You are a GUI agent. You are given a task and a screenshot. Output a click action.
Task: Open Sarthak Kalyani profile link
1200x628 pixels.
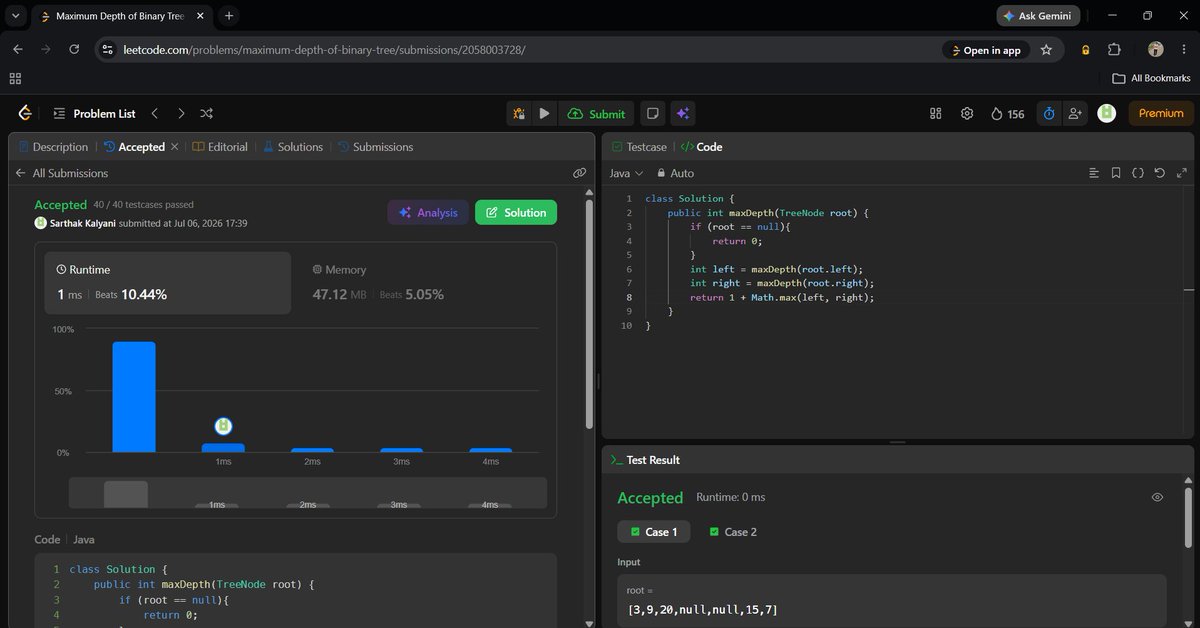83,223
